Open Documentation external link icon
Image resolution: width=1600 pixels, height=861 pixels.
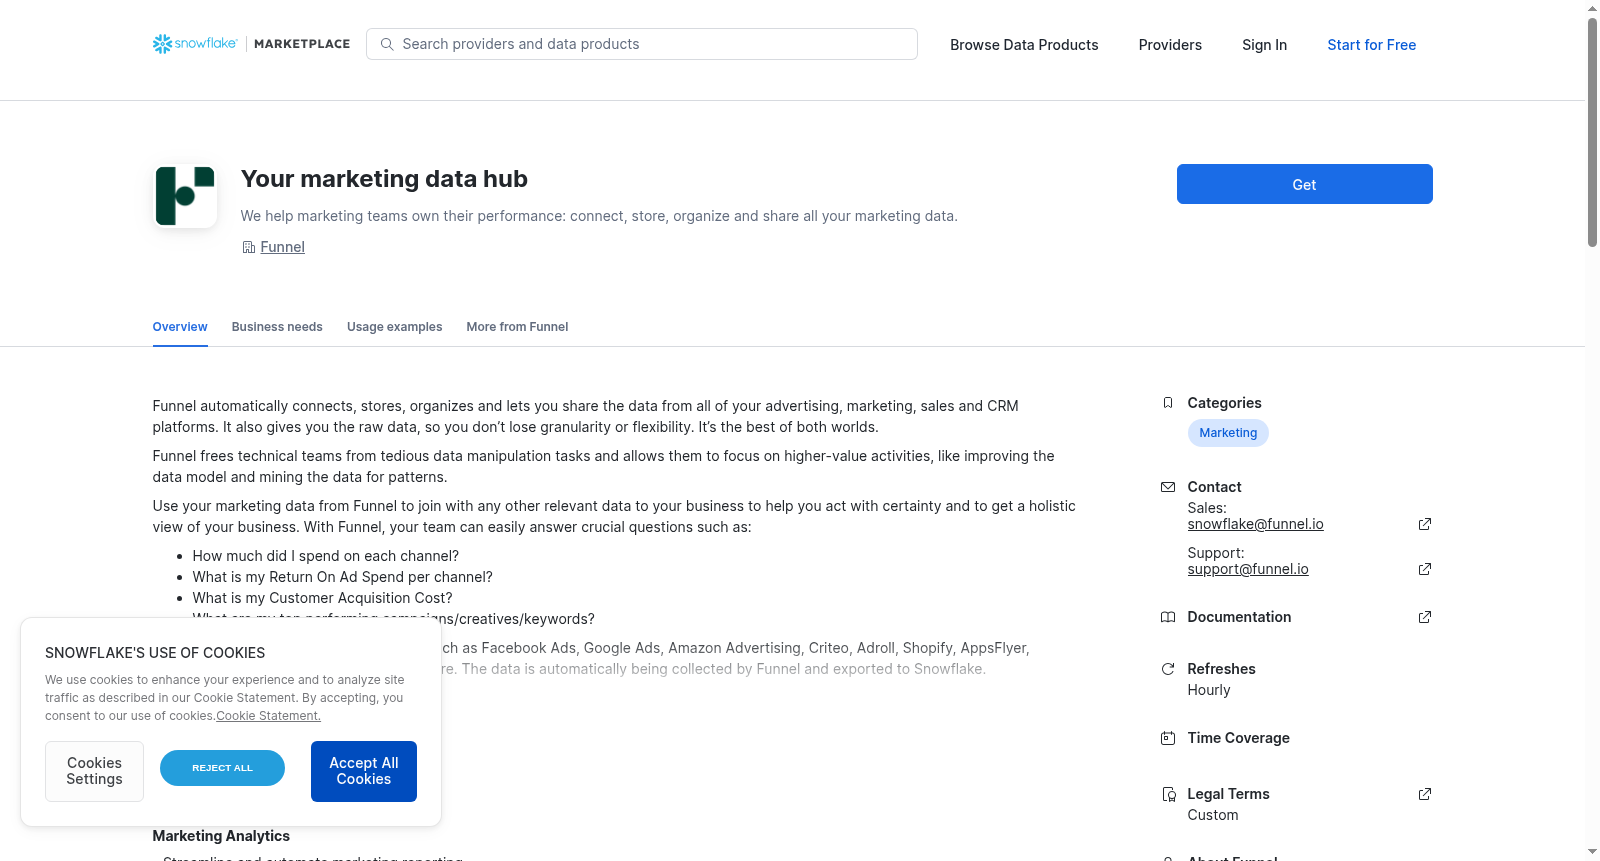point(1425,617)
